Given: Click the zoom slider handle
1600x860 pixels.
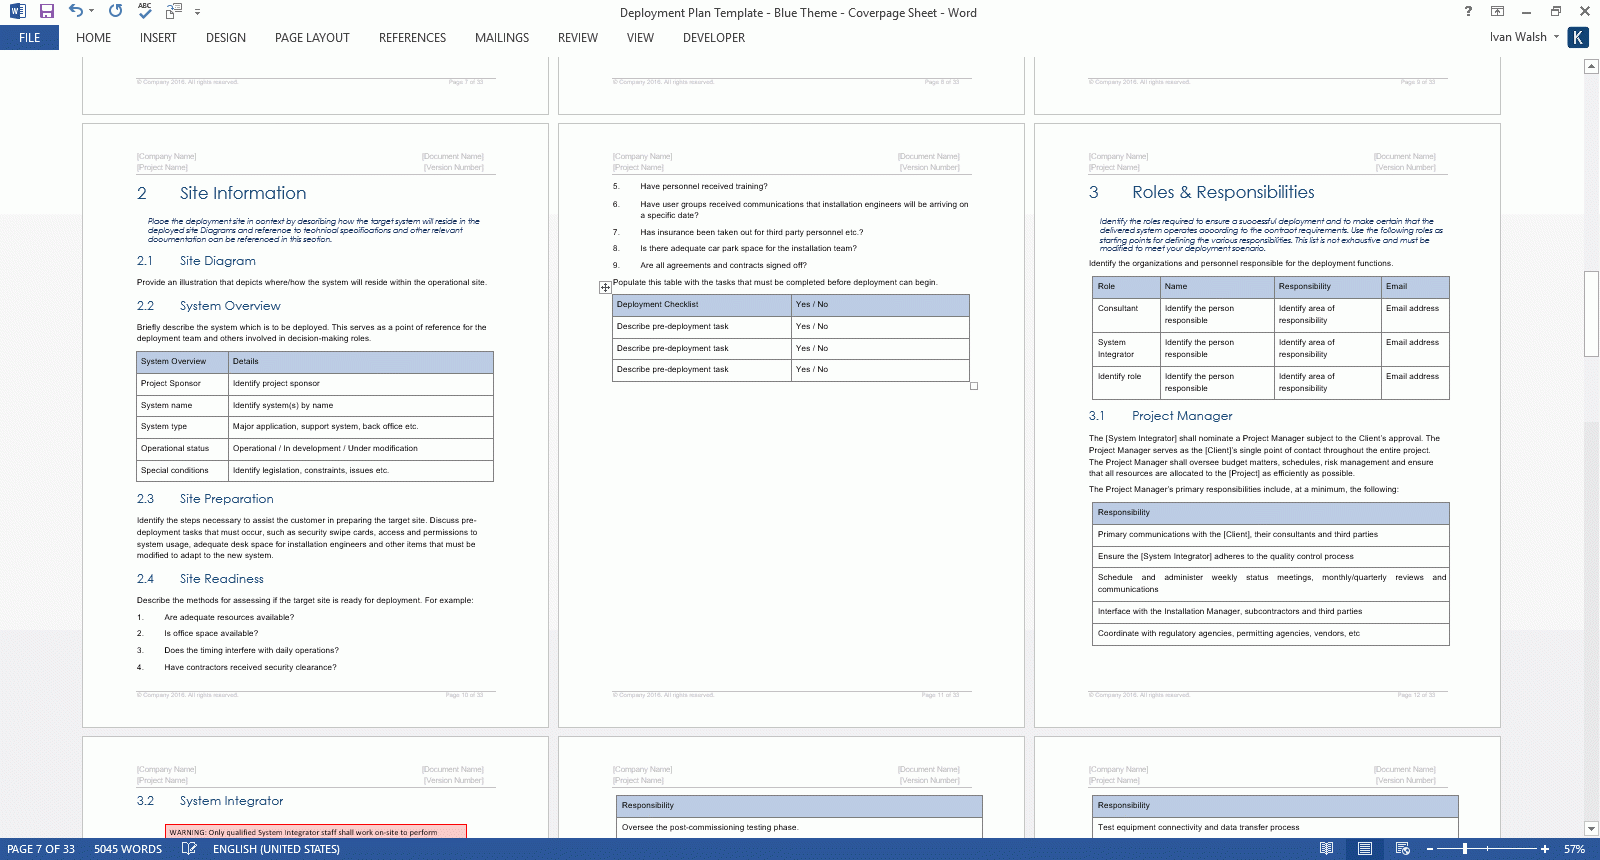Looking at the screenshot, I should pos(1465,848).
